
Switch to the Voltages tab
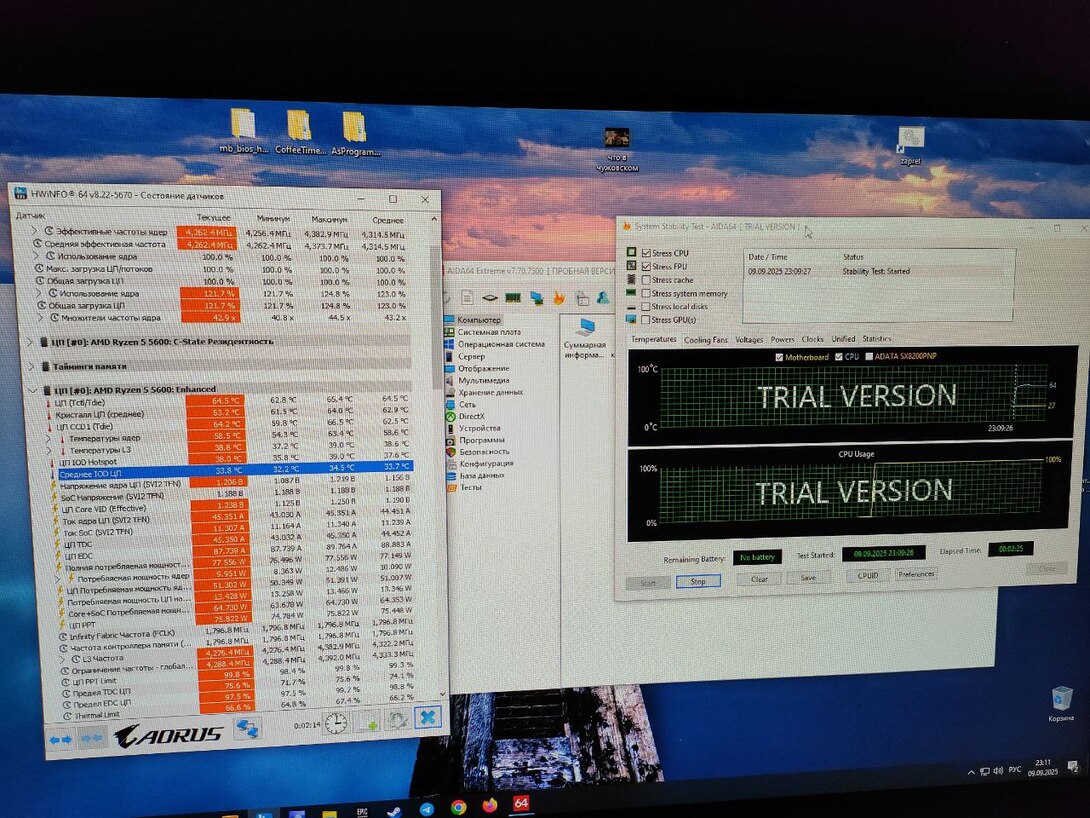click(749, 339)
